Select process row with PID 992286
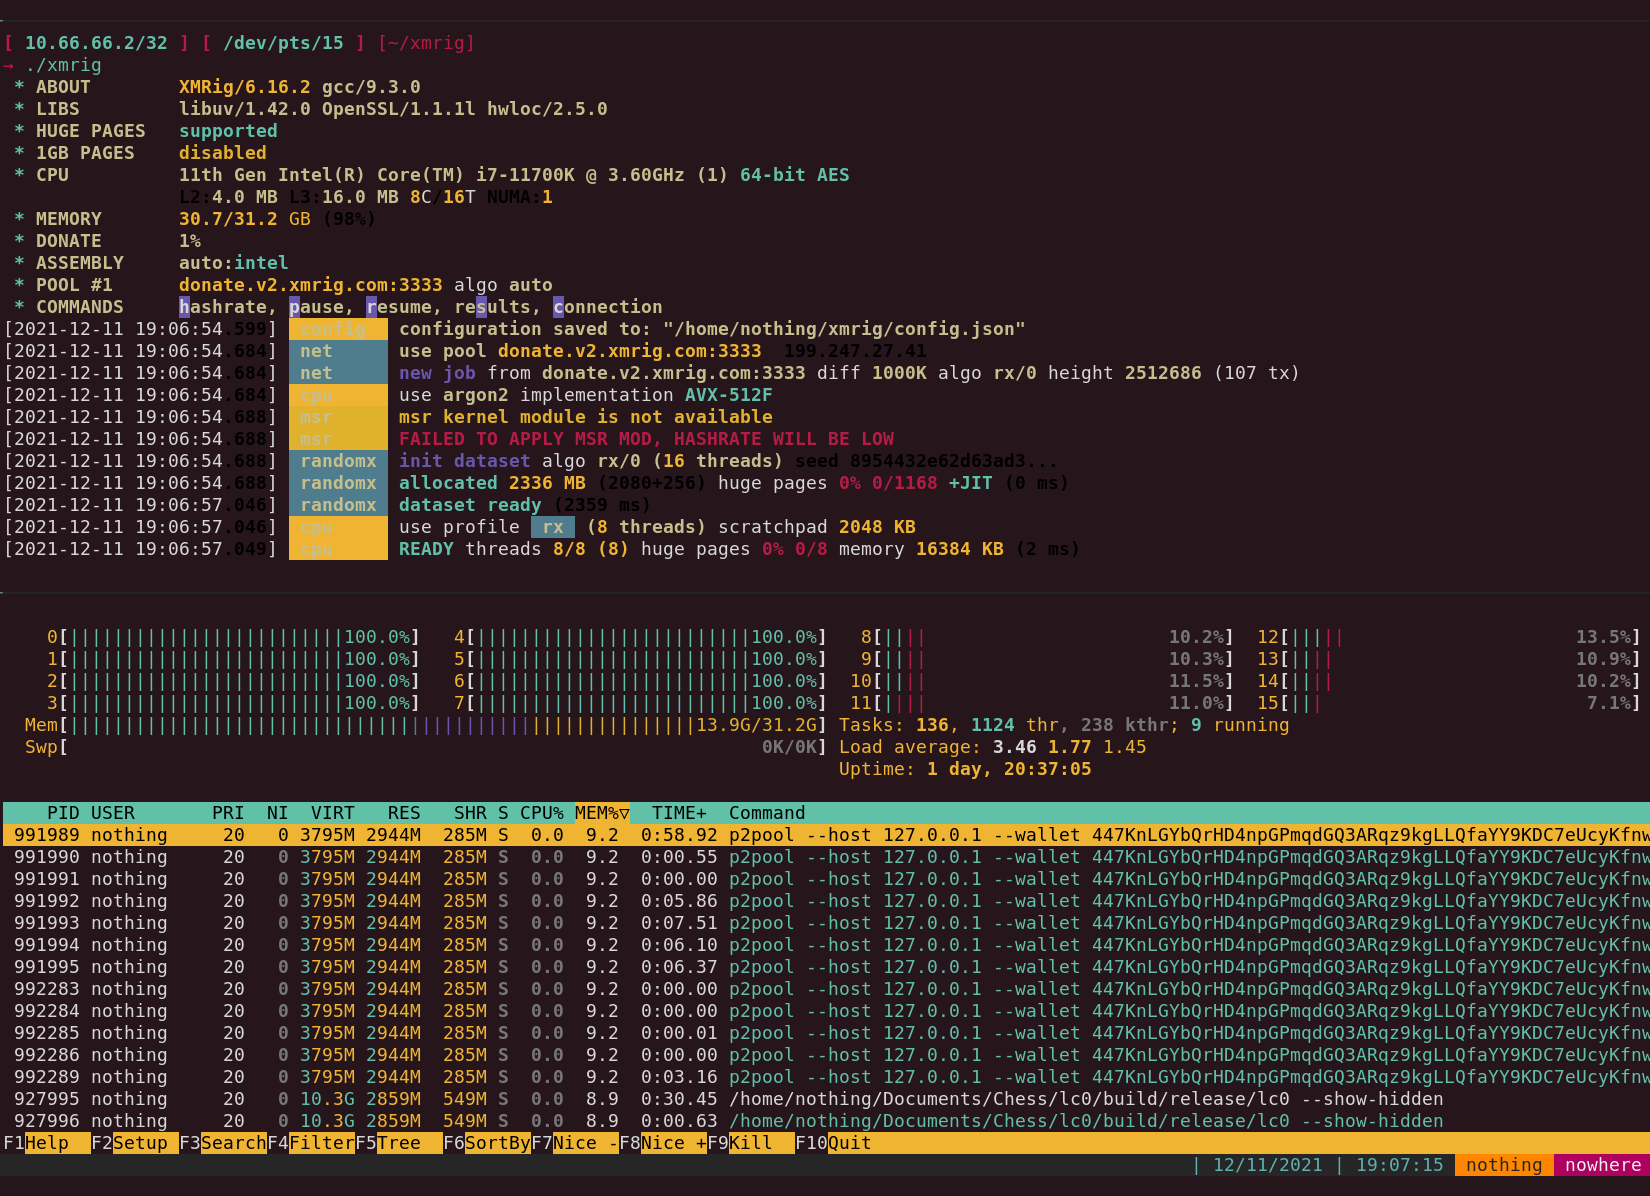This screenshot has width=1650, height=1196. click(x=826, y=1055)
